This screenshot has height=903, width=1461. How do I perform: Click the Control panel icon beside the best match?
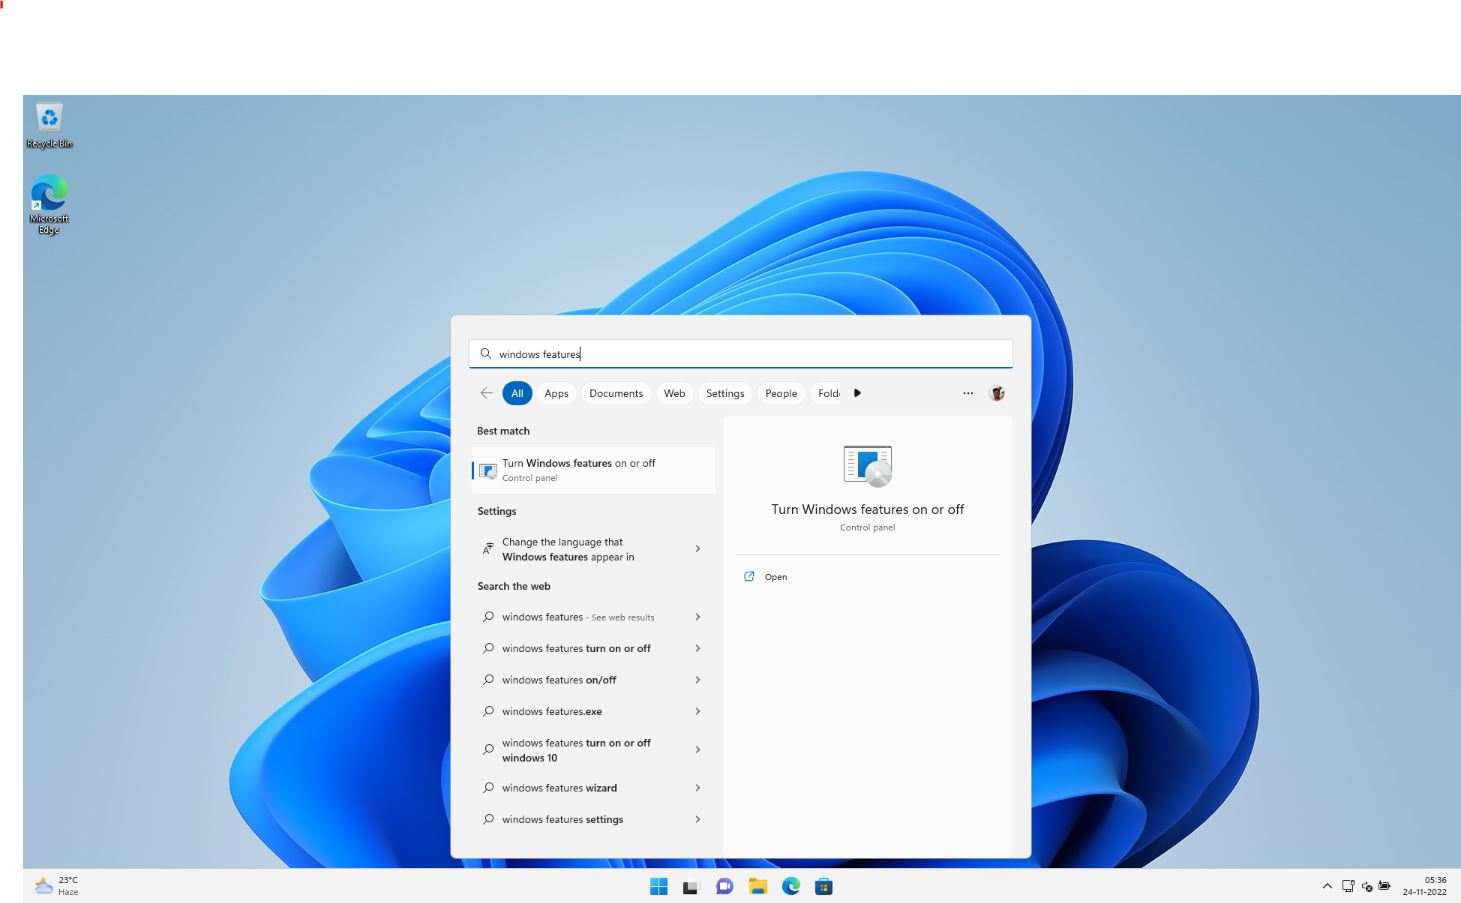pyautogui.click(x=488, y=470)
